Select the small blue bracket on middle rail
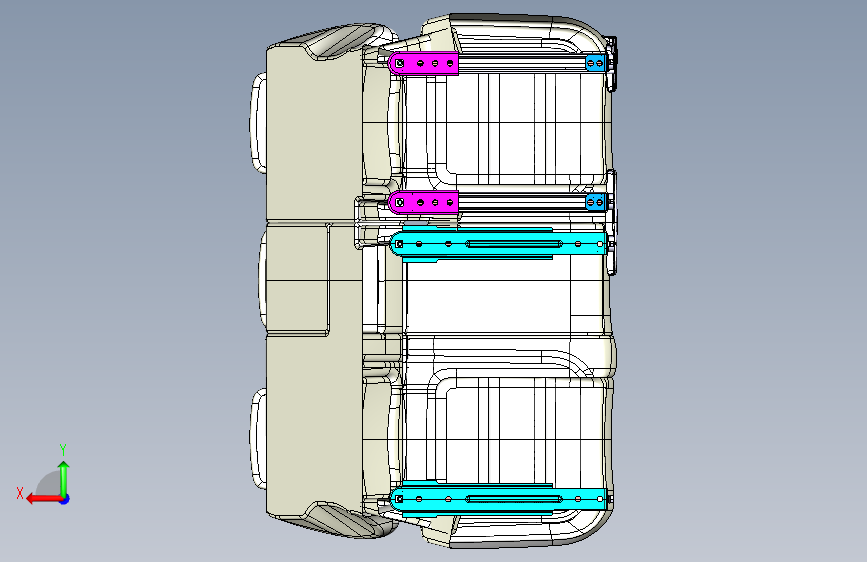This screenshot has width=867, height=562. [x=595, y=202]
